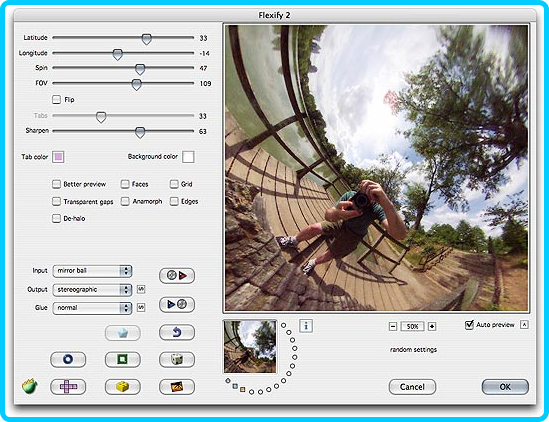The height and width of the screenshot is (422, 549).
Task: Zoom out with the minus button
Action: click(393, 326)
